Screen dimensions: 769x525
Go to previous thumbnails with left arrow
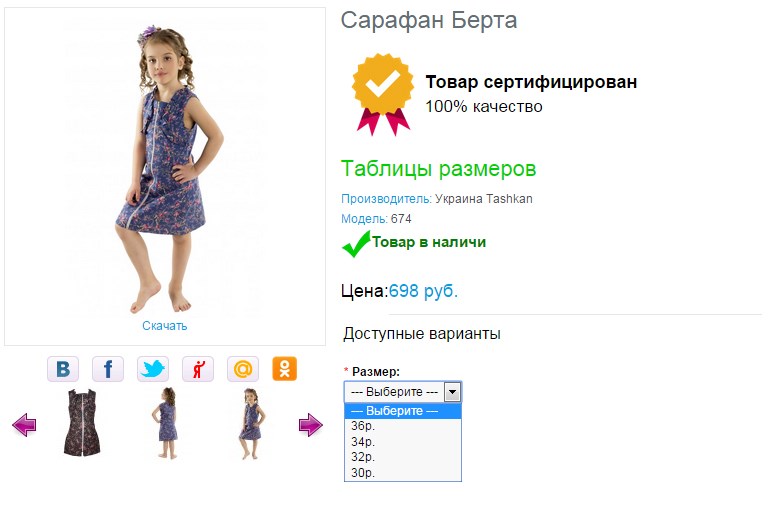[x=24, y=426]
